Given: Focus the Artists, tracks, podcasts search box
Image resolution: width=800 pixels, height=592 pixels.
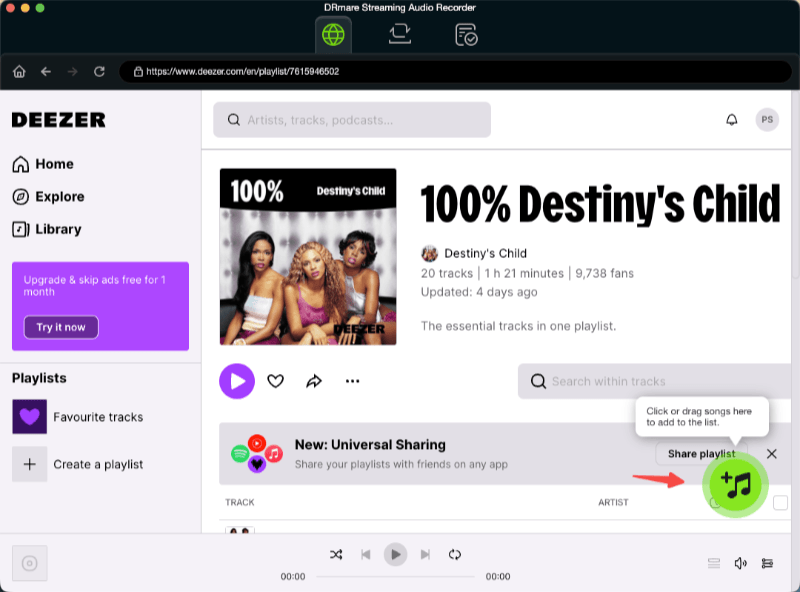Looking at the screenshot, I should pyautogui.click(x=352, y=120).
